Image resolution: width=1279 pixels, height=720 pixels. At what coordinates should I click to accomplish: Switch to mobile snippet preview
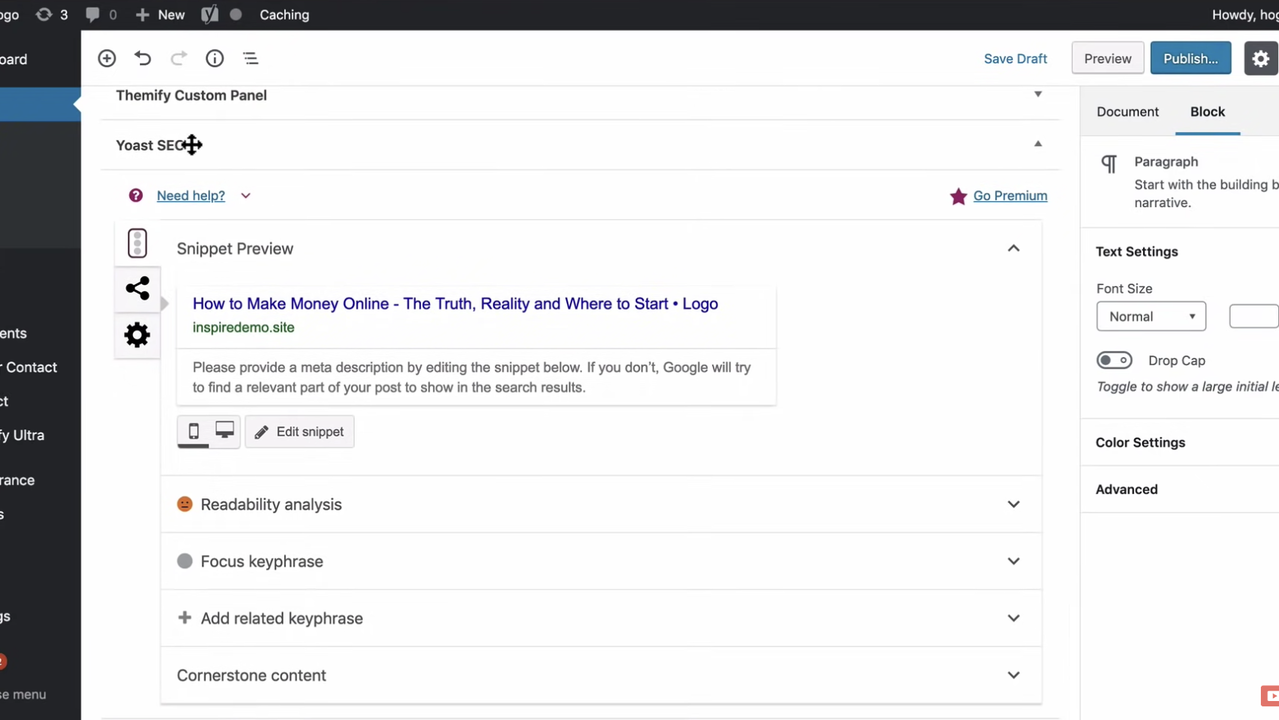(x=194, y=431)
